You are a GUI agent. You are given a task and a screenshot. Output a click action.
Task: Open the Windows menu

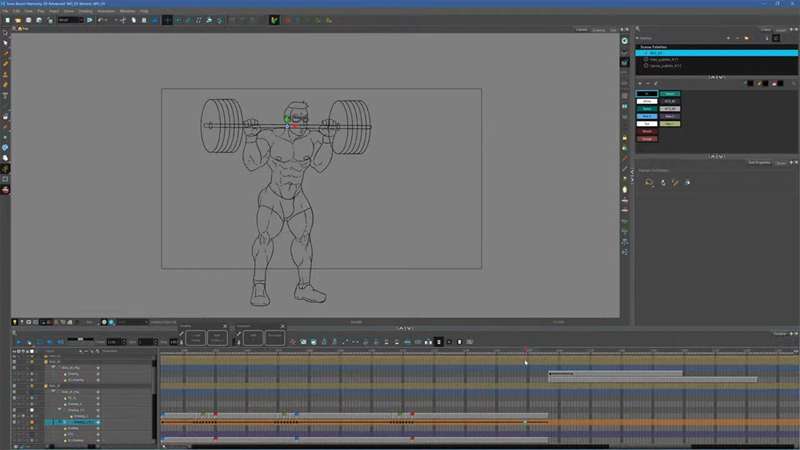click(x=128, y=11)
